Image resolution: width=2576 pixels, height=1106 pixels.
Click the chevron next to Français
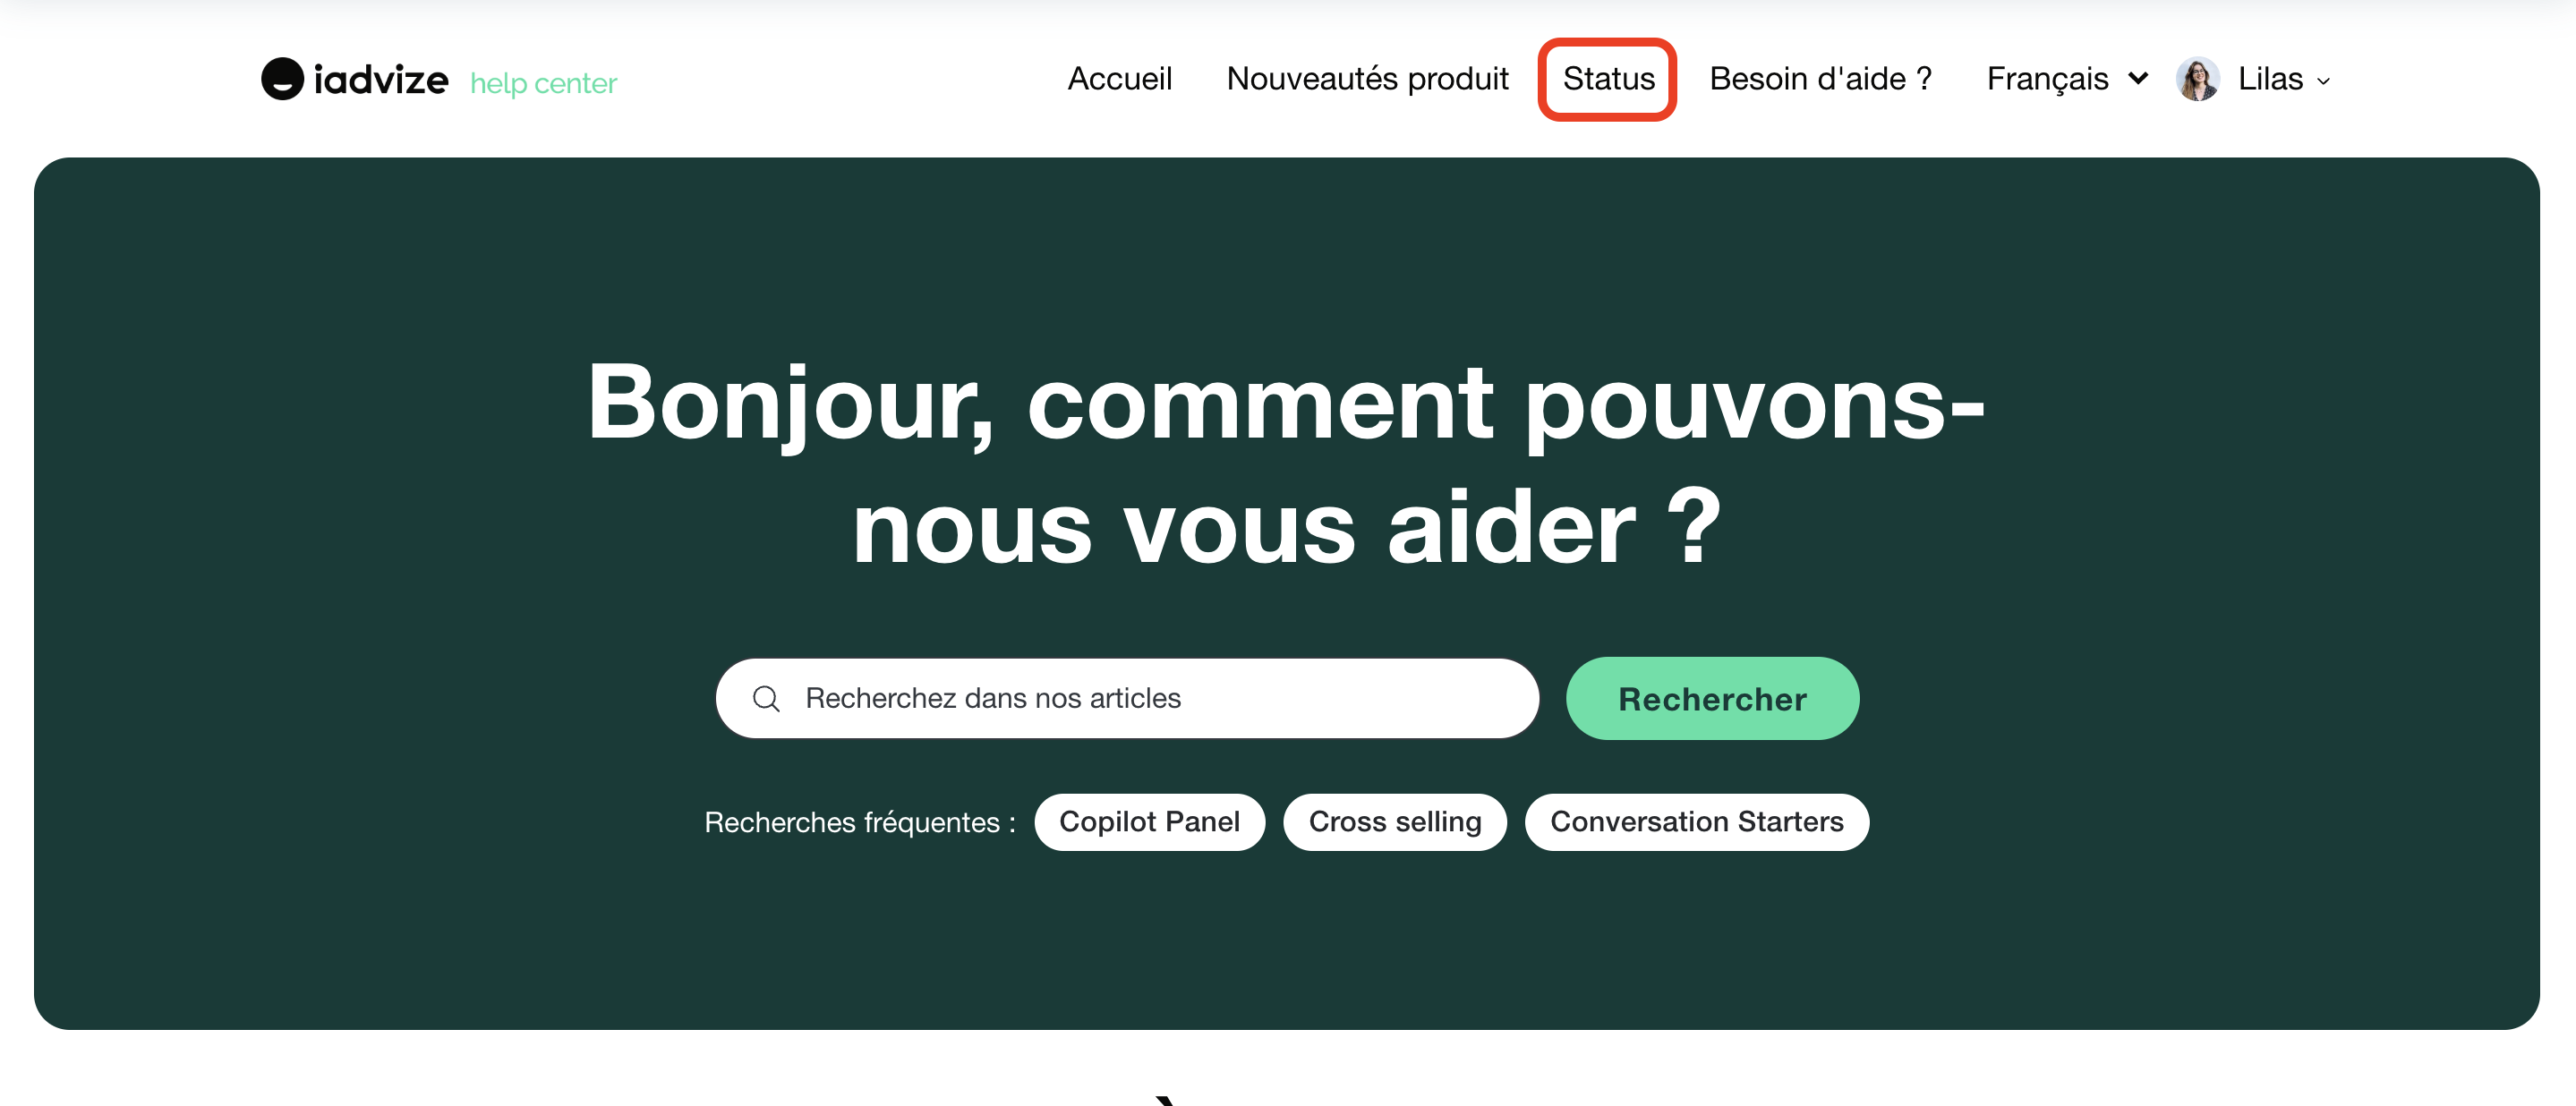click(2138, 79)
